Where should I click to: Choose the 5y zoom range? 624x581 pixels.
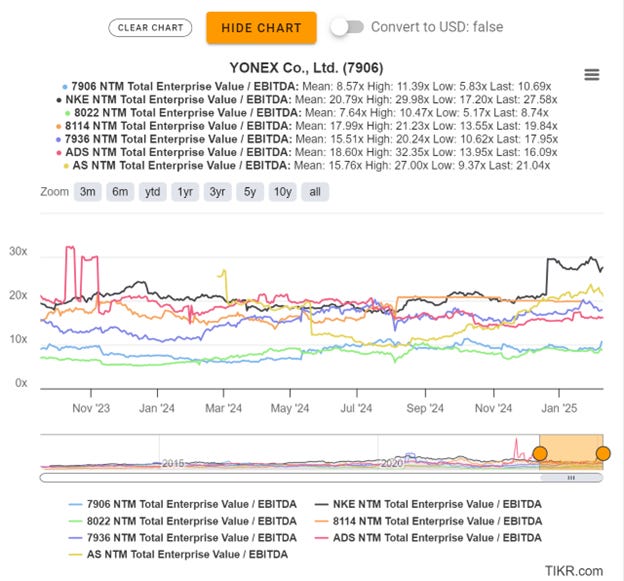[250, 192]
